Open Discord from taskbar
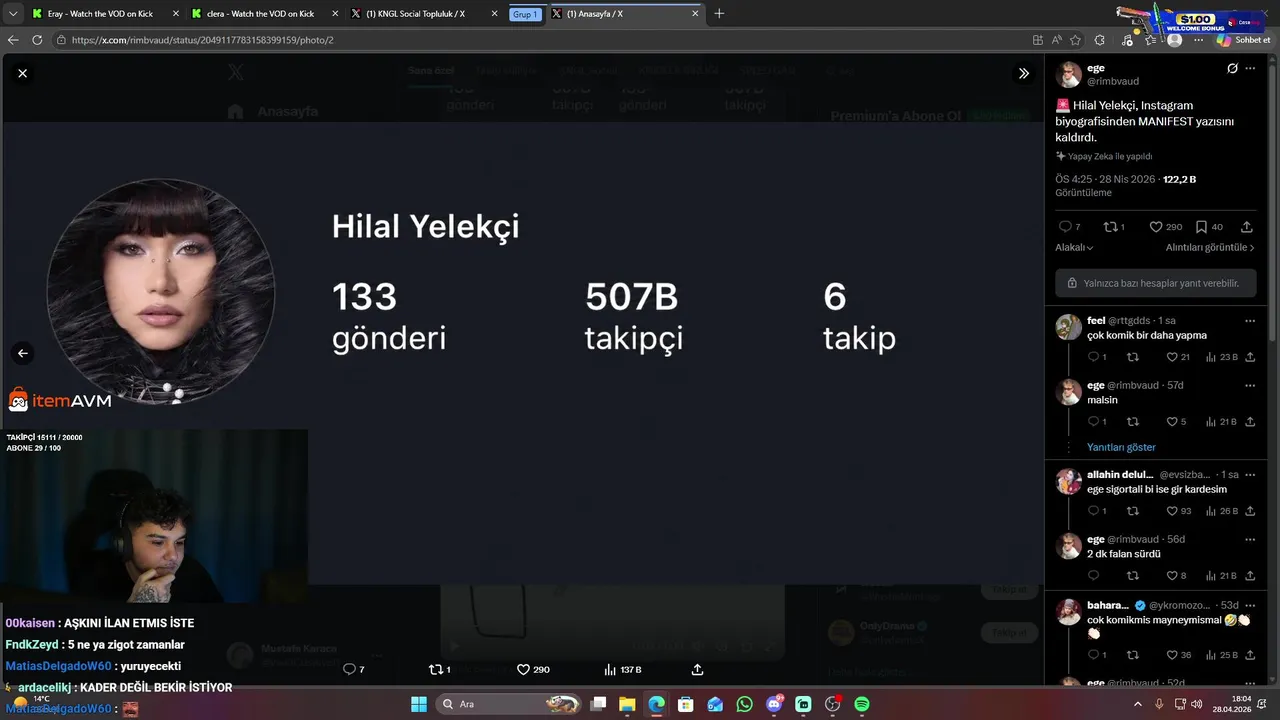Viewport: 1280px width, 720px height. pos(774,704)
